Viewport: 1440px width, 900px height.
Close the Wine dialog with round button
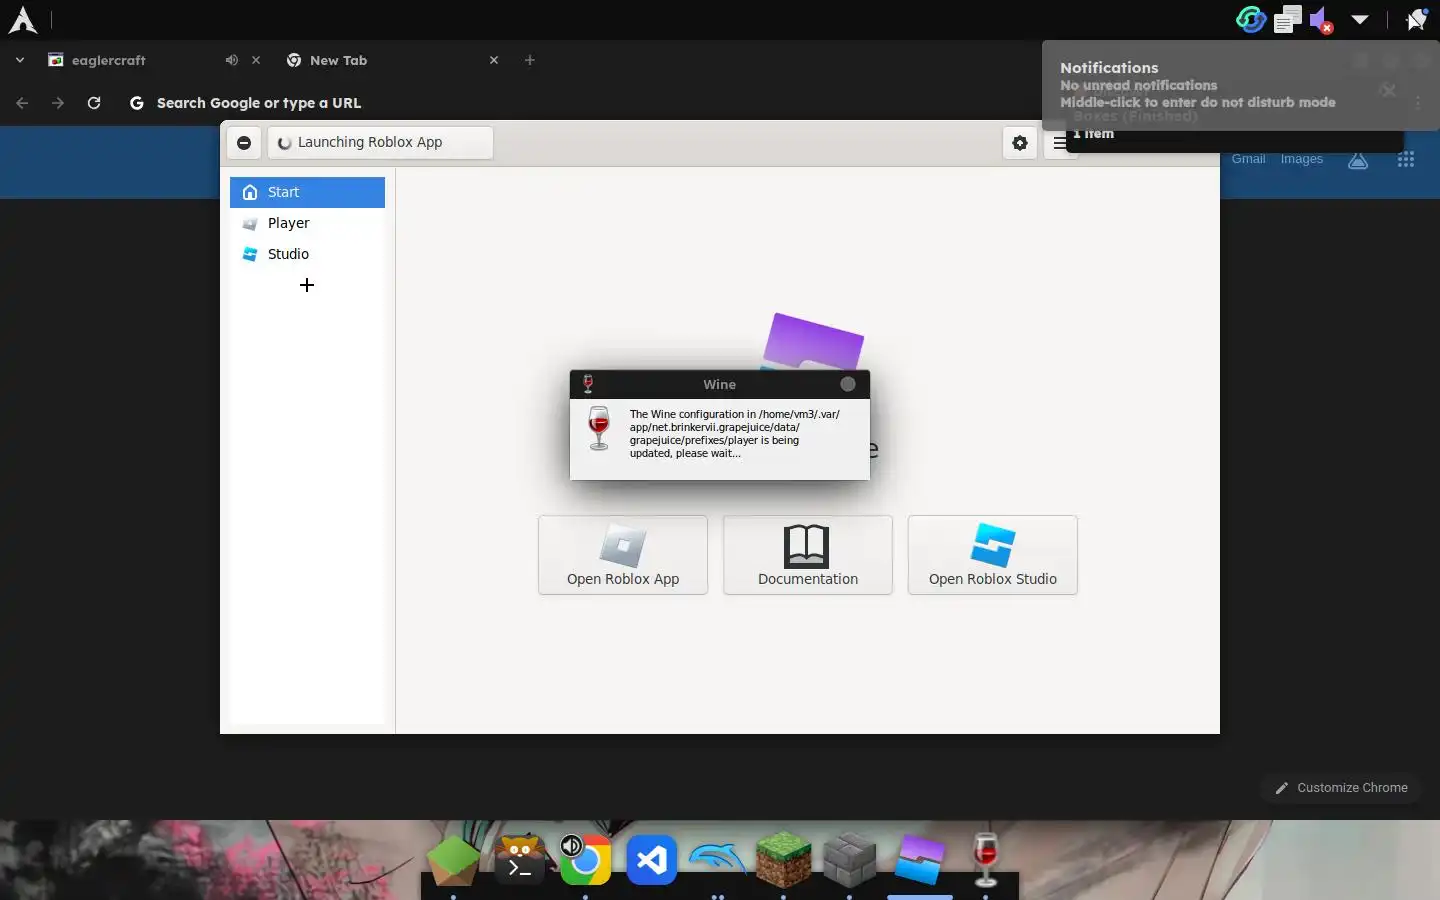tap(848, 384)
